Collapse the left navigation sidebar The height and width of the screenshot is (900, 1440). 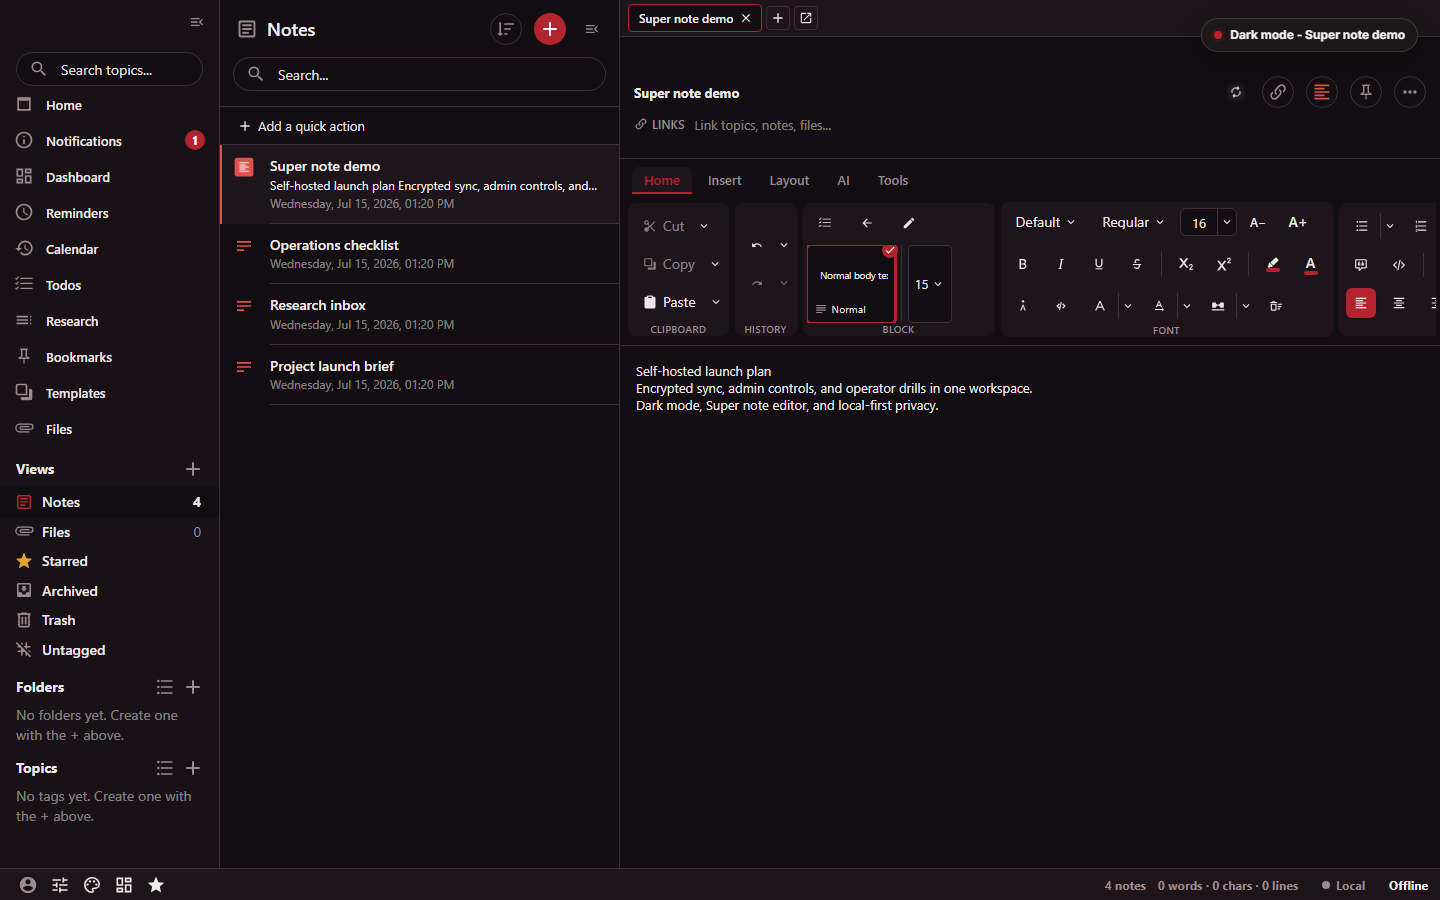click(197, 22)
